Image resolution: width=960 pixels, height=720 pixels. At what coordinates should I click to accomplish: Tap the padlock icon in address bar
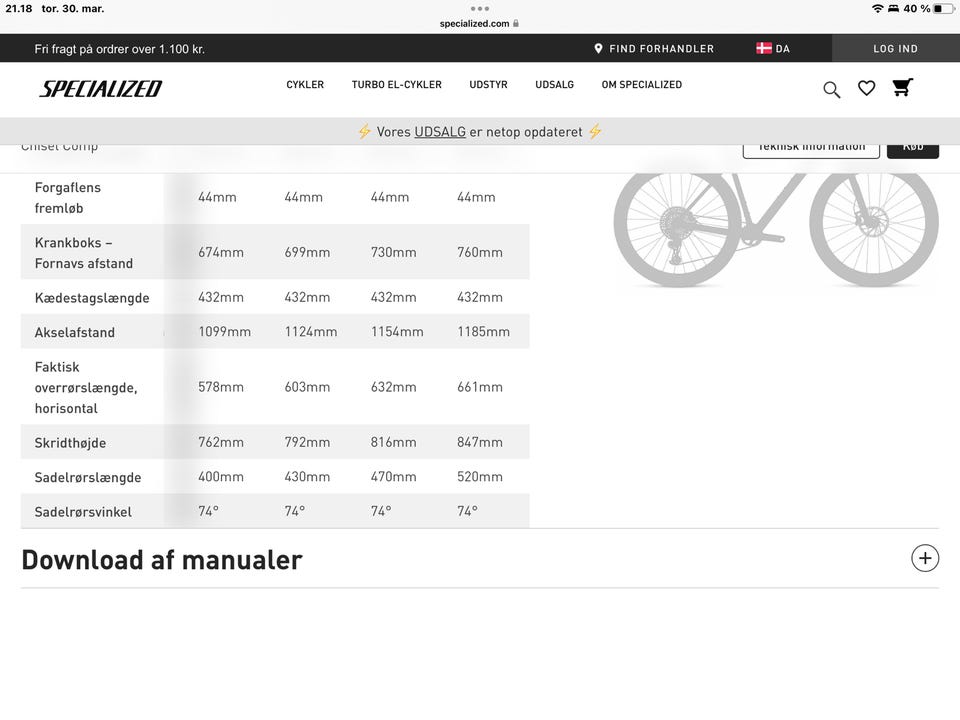(x=516, y=23)
